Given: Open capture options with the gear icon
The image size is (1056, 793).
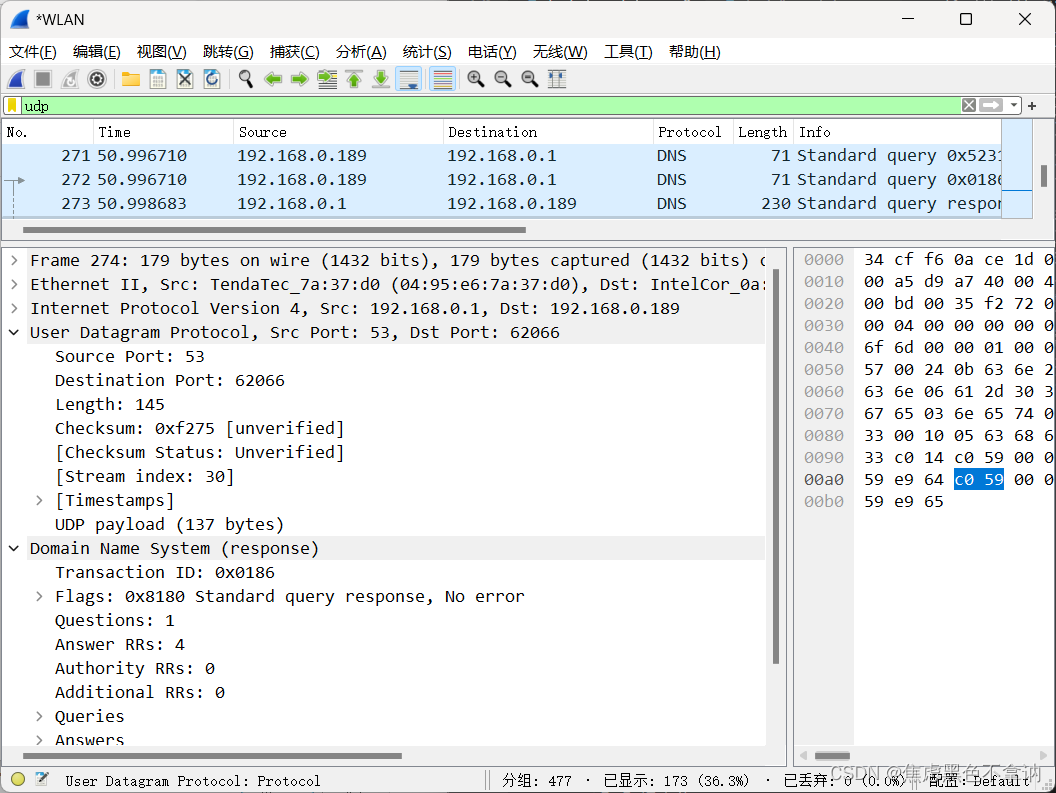Looking at the screenshot, I should click(x=97, y=79).
